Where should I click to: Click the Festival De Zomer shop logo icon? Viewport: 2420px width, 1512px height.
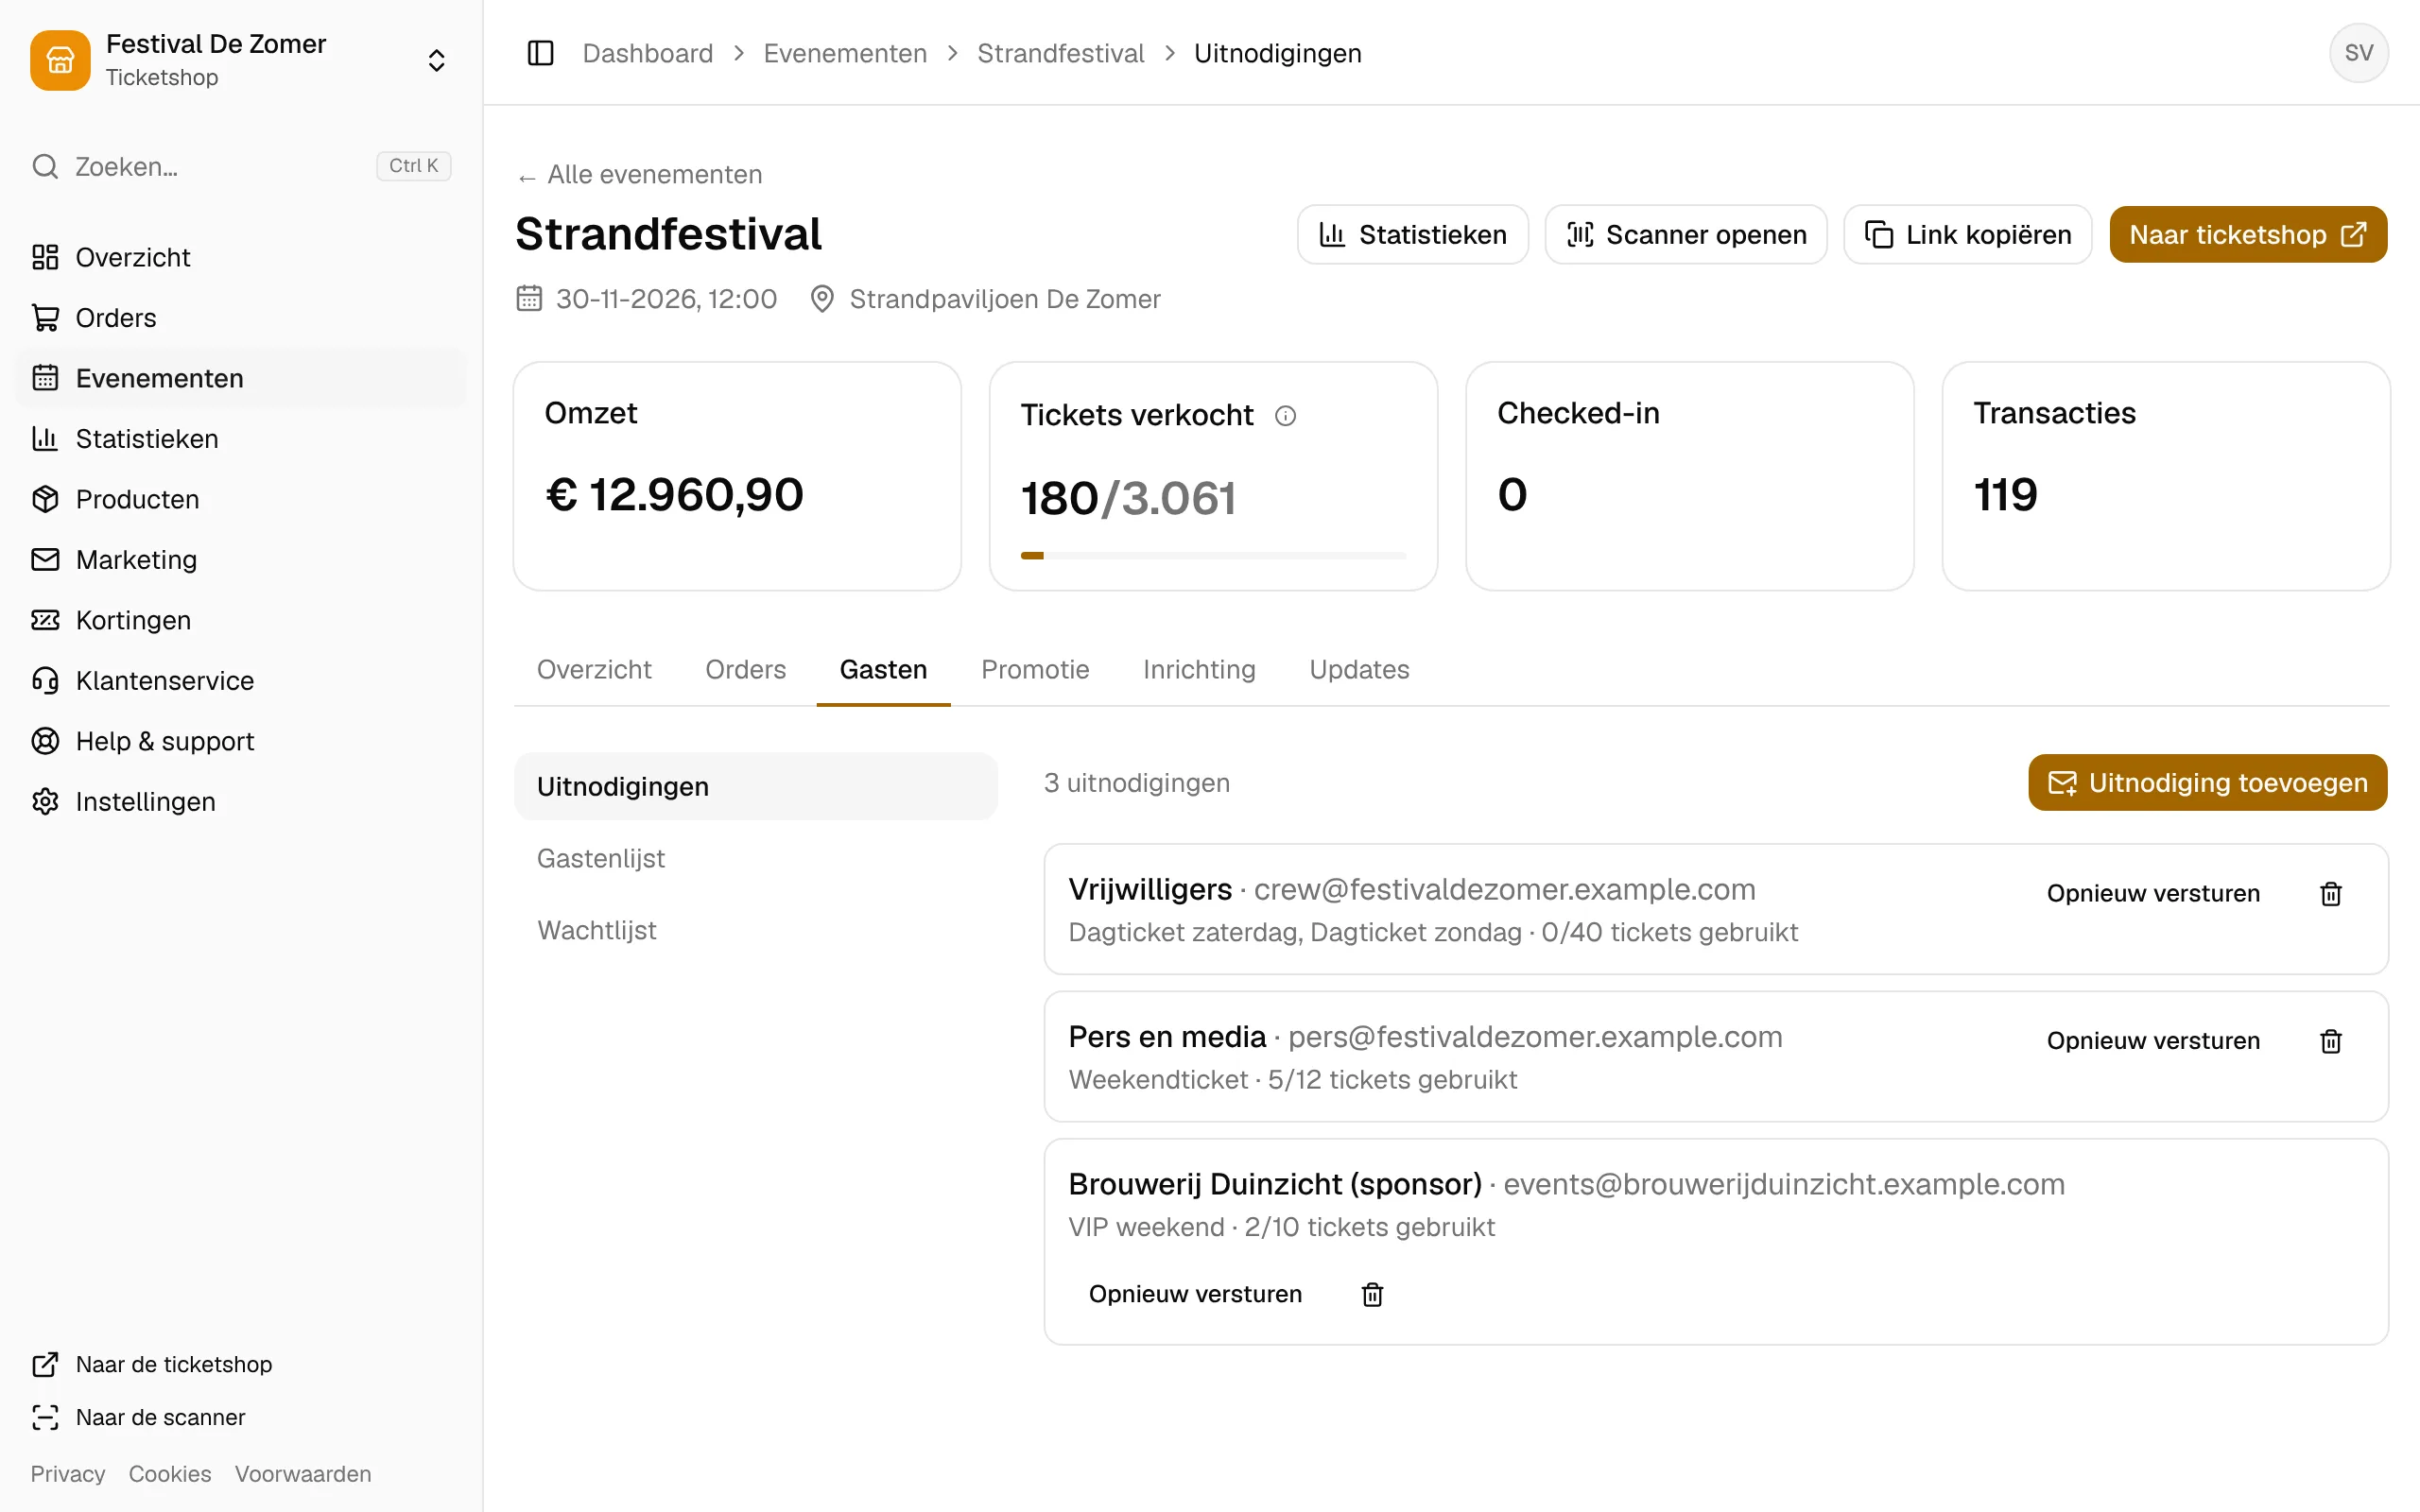point(60,60)
